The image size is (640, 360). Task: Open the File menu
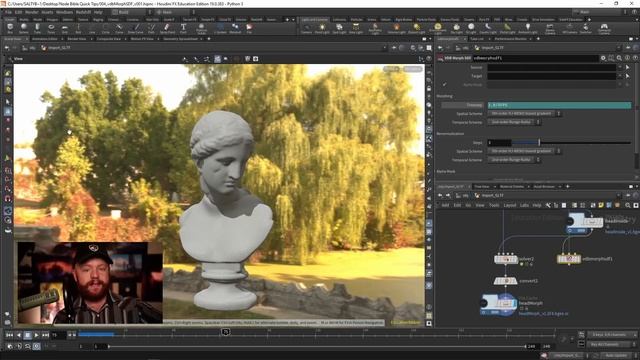tap(8, 12)
